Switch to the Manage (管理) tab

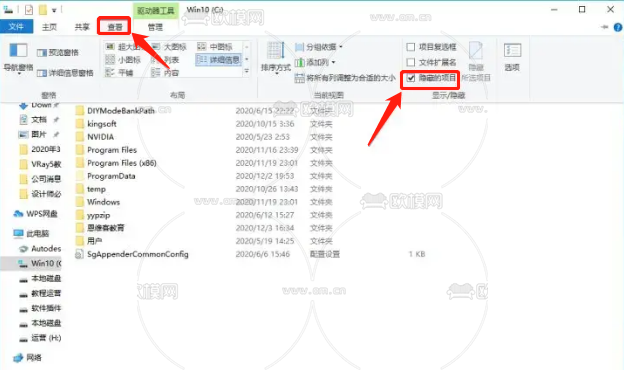pos(155,27)
